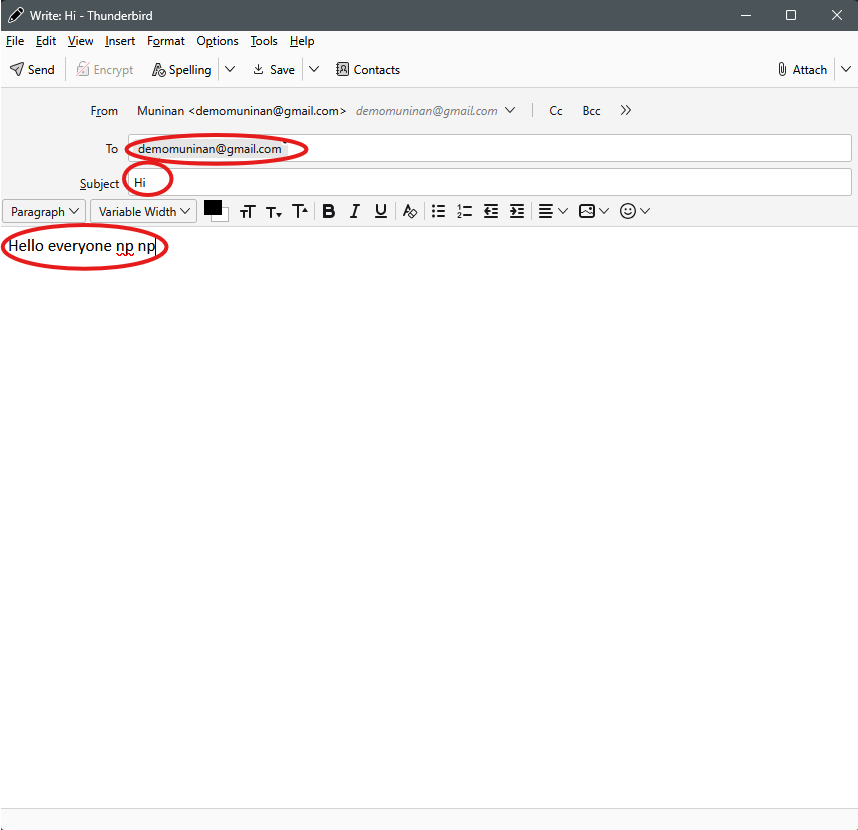The width and height of the screenshot is (858, 830).
Task: Toggle italic formatting
Action: point(355,211)
